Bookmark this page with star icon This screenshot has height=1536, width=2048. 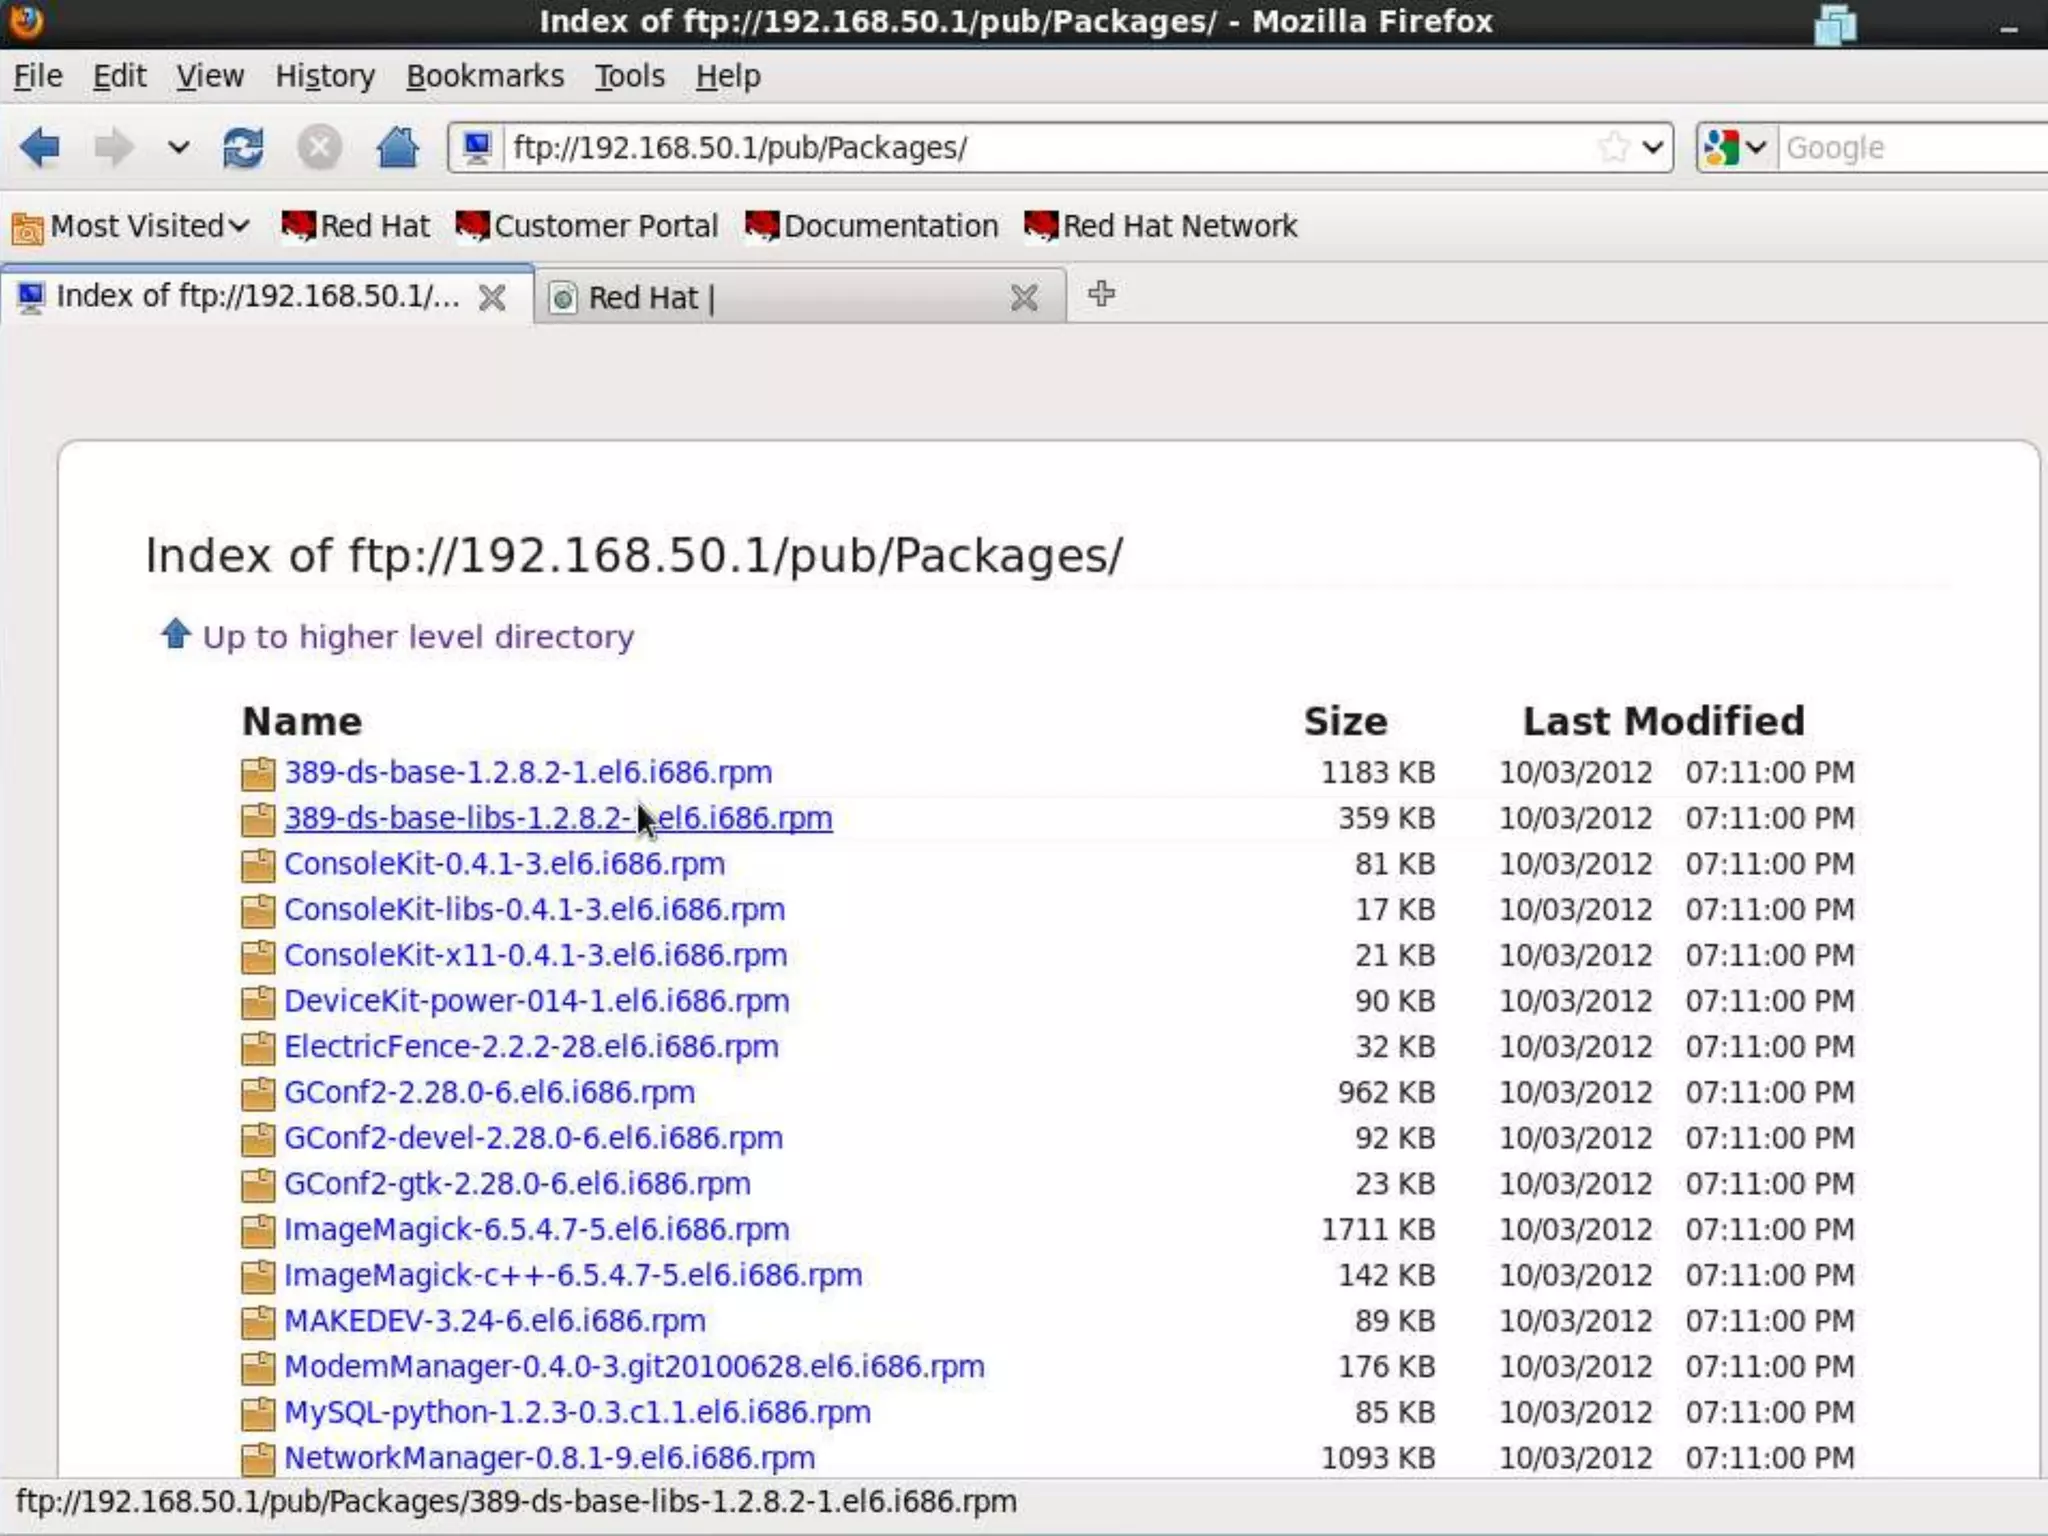click(x=1612, y=148)
